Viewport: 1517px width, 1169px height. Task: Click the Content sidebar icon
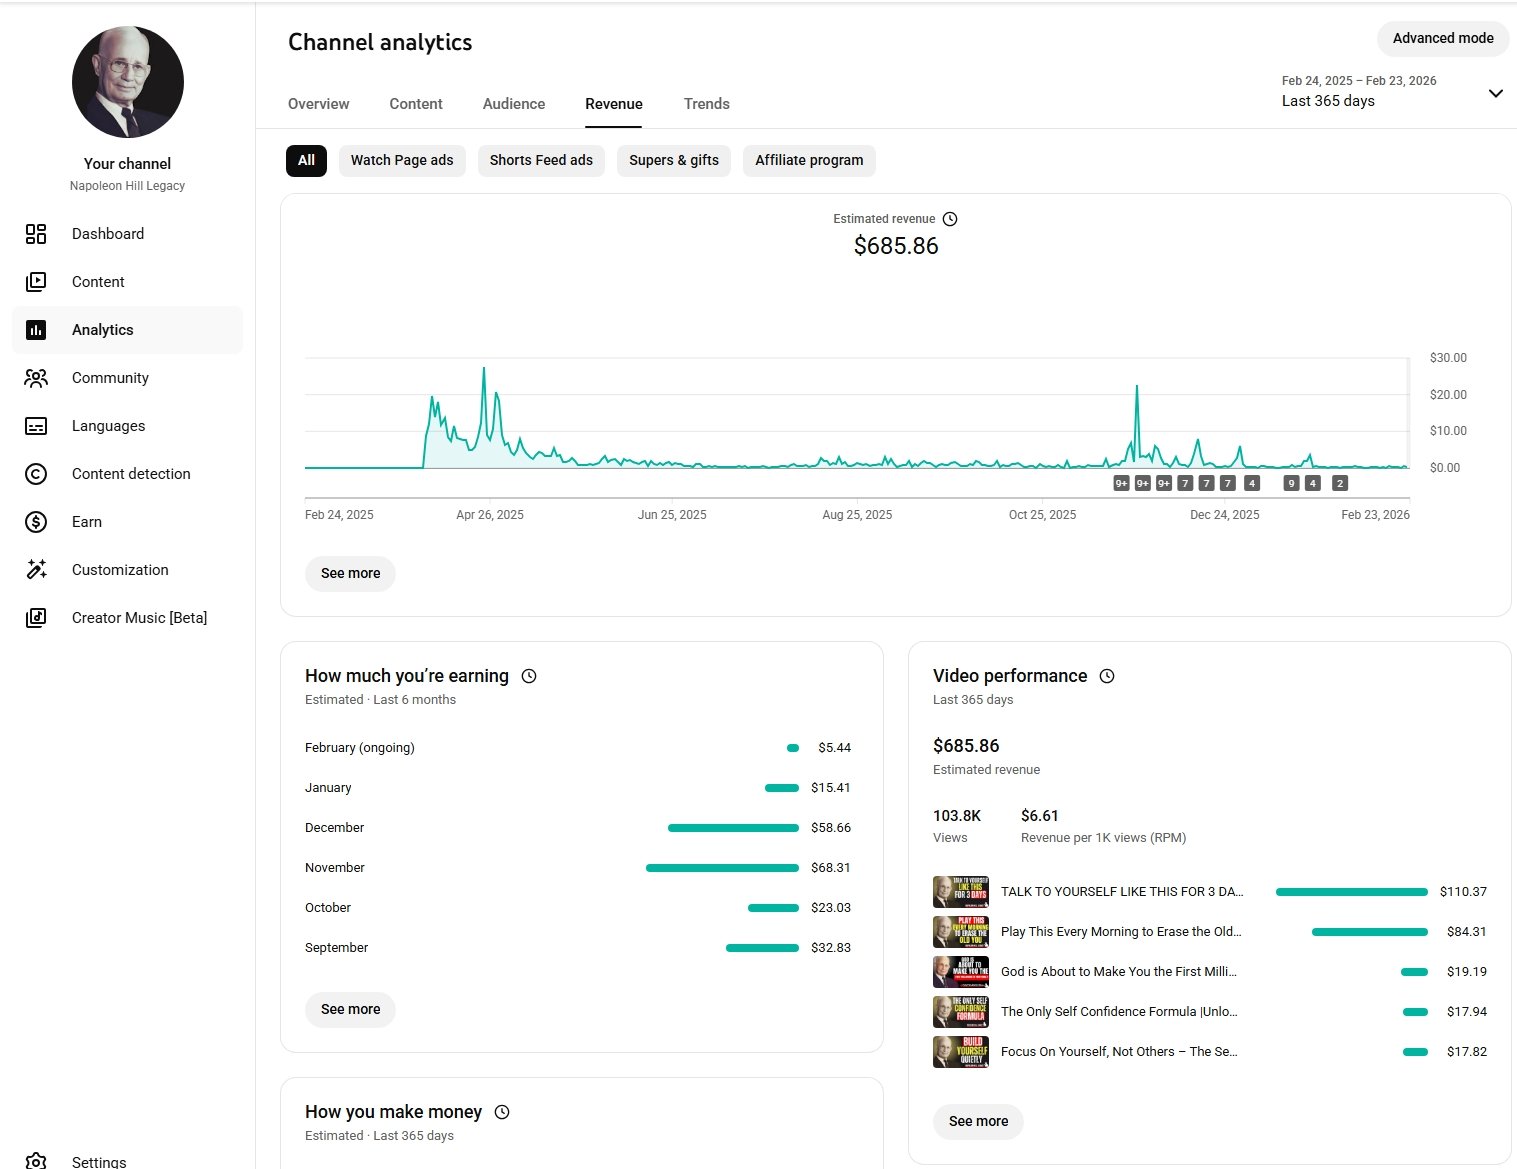click(36, 282)
